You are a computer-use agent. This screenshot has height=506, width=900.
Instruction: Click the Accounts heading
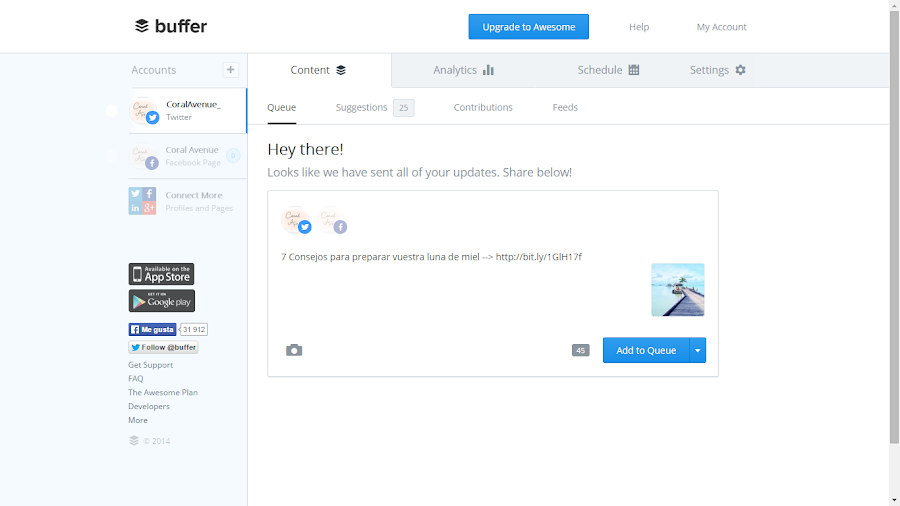pyautogui.click(x=153, y=70)
